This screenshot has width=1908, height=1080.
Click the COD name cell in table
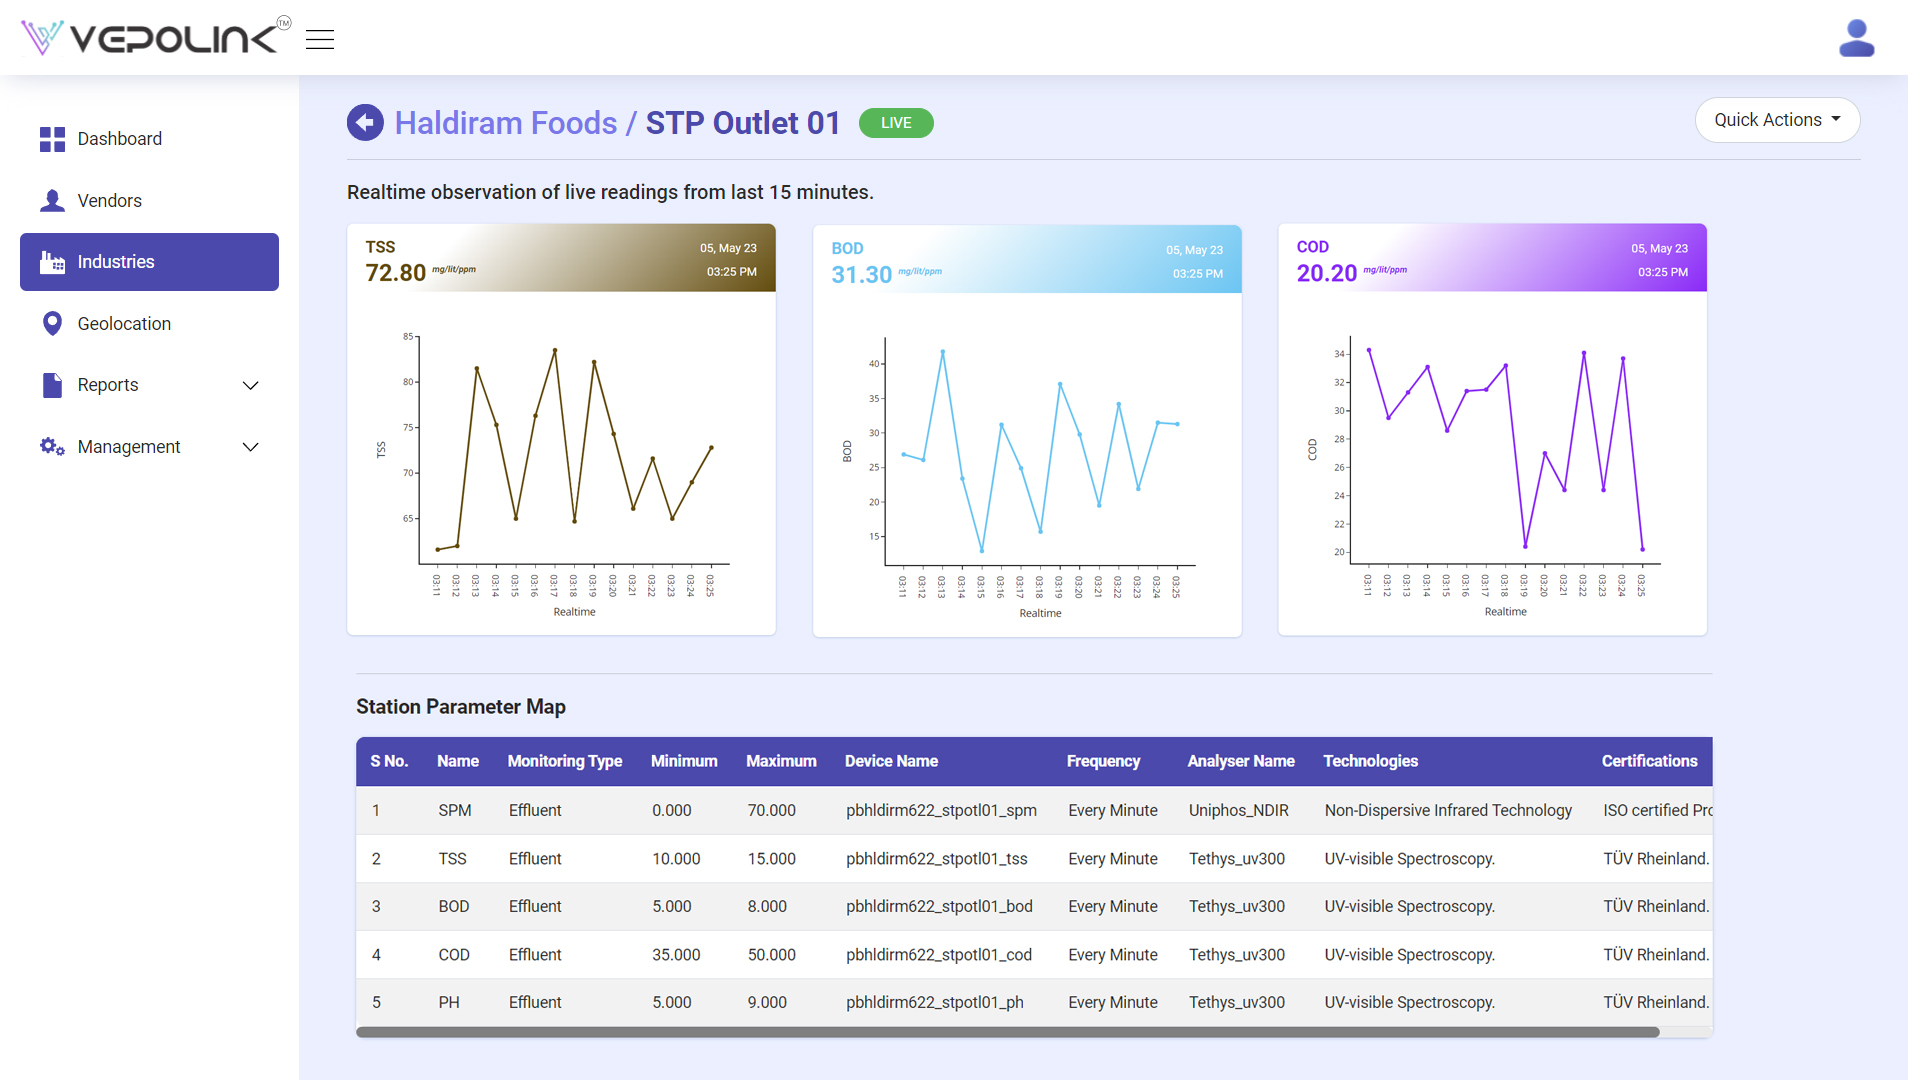(454, 955)
